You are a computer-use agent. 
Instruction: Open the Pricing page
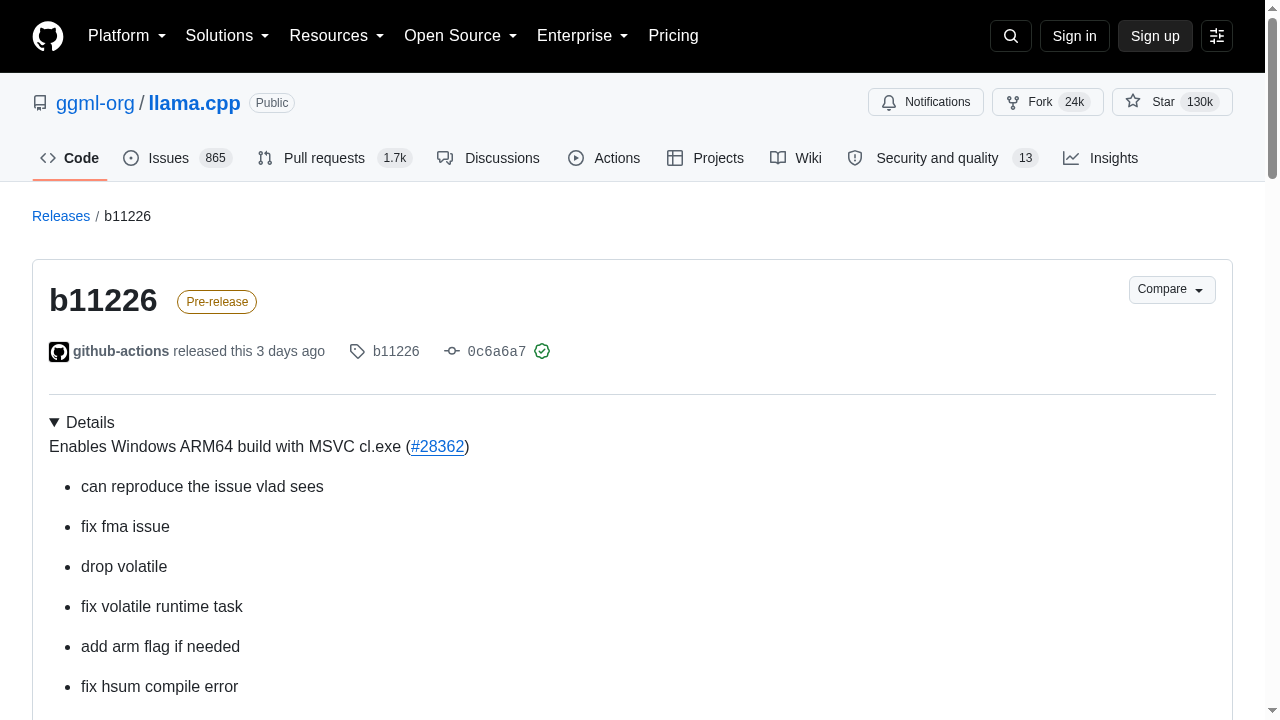[673, 36]
